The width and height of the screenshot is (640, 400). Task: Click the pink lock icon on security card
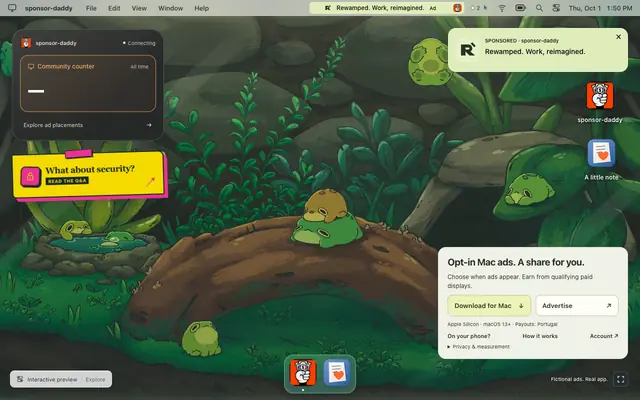30,177
